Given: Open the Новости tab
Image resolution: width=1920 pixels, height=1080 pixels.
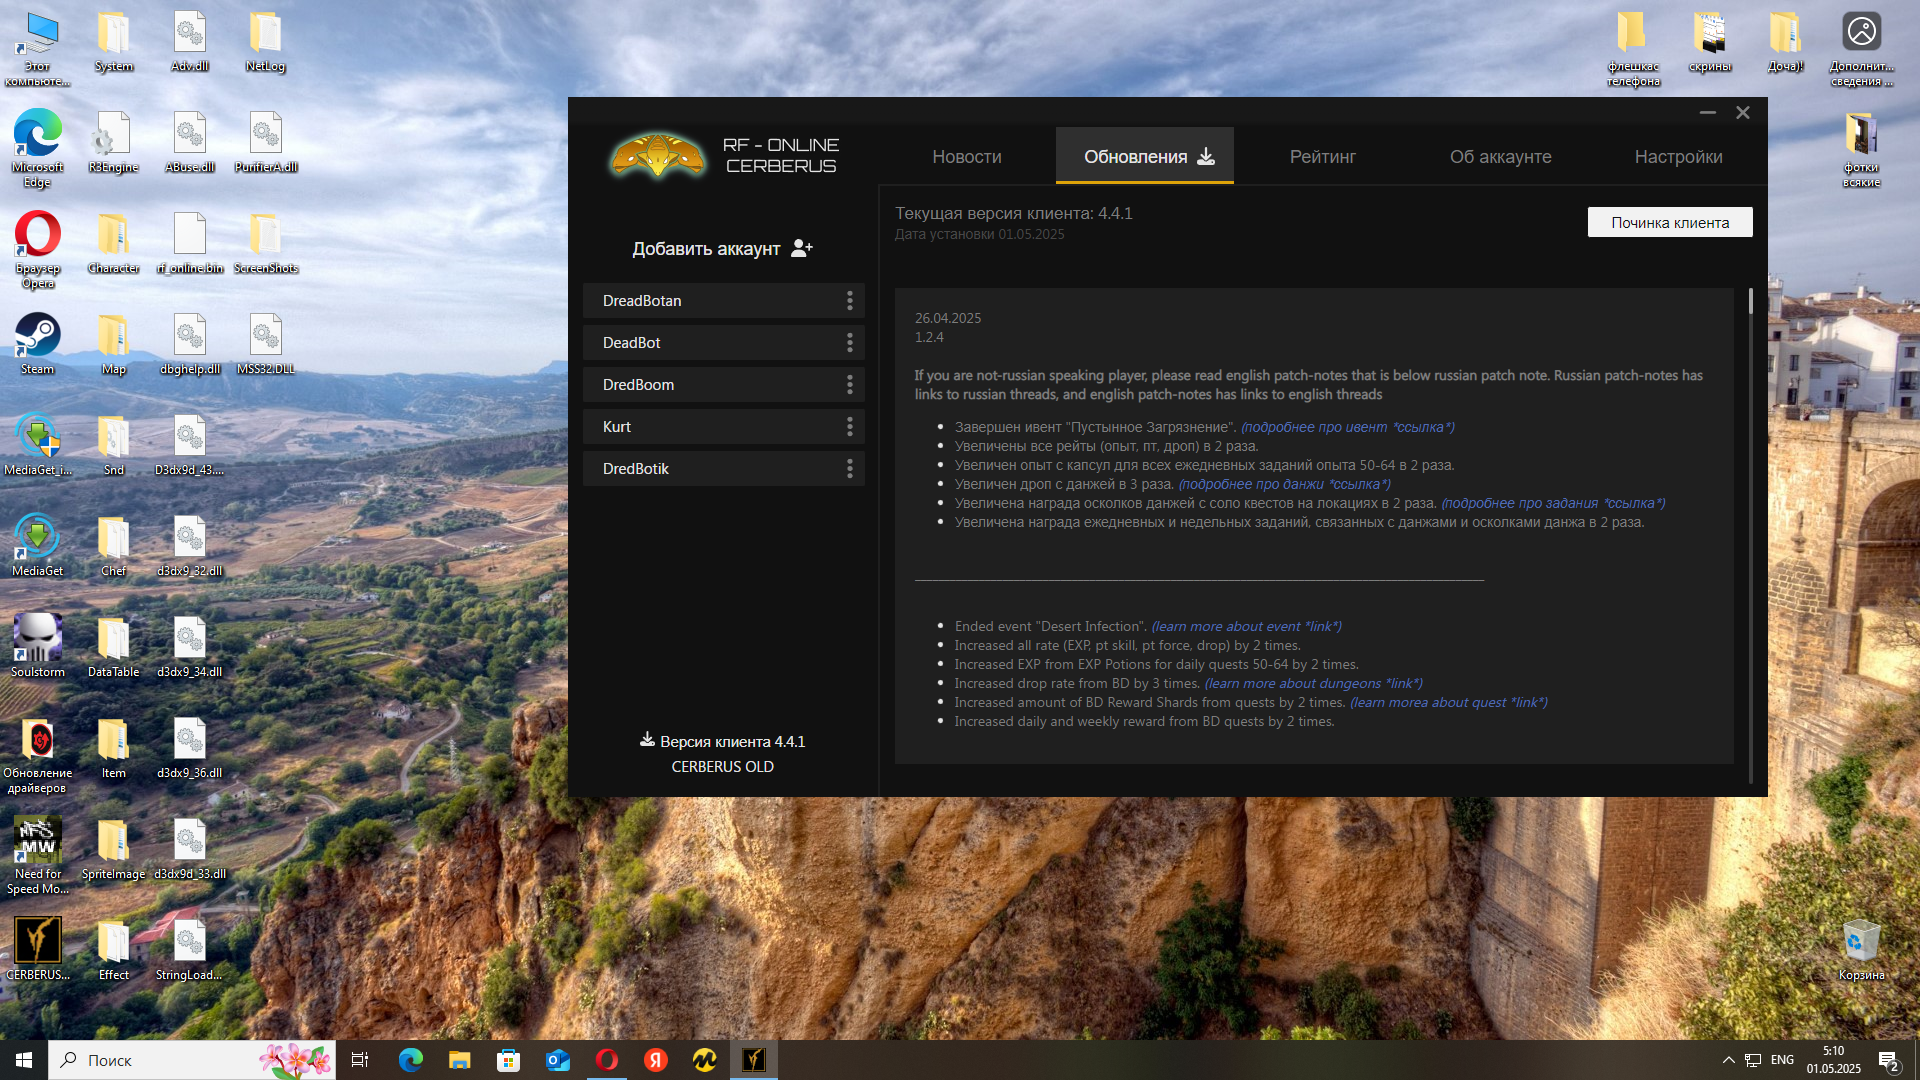Looking at the screenshot, I should pyautogui.click(x=966, y=157).
